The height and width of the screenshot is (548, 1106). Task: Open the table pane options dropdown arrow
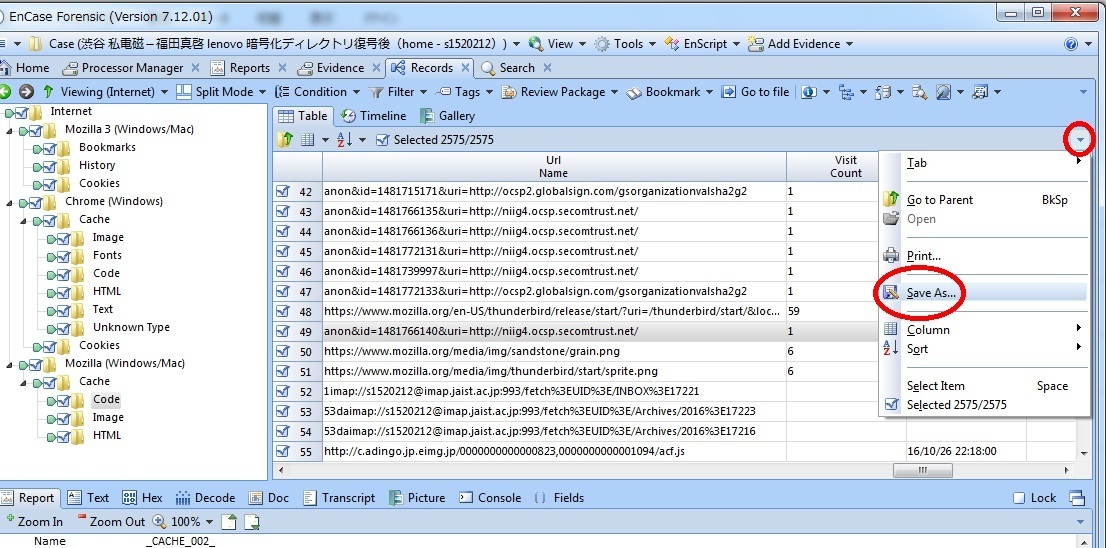pos(1081,140)
